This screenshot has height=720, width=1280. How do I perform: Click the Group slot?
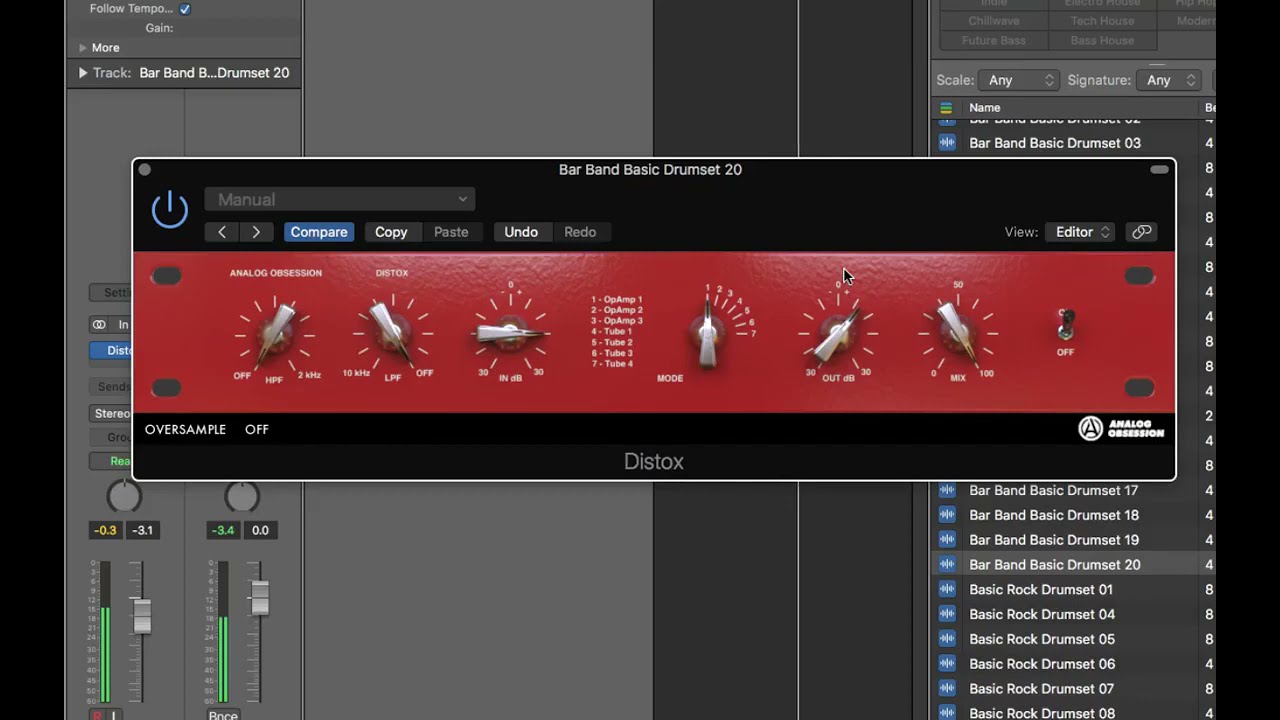click(111, 437)
